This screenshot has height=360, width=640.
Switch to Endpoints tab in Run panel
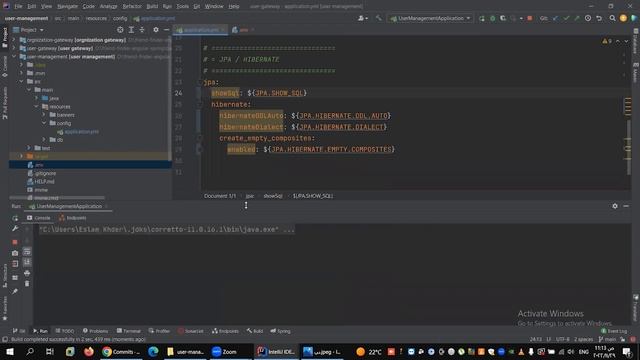coord(73,218)
